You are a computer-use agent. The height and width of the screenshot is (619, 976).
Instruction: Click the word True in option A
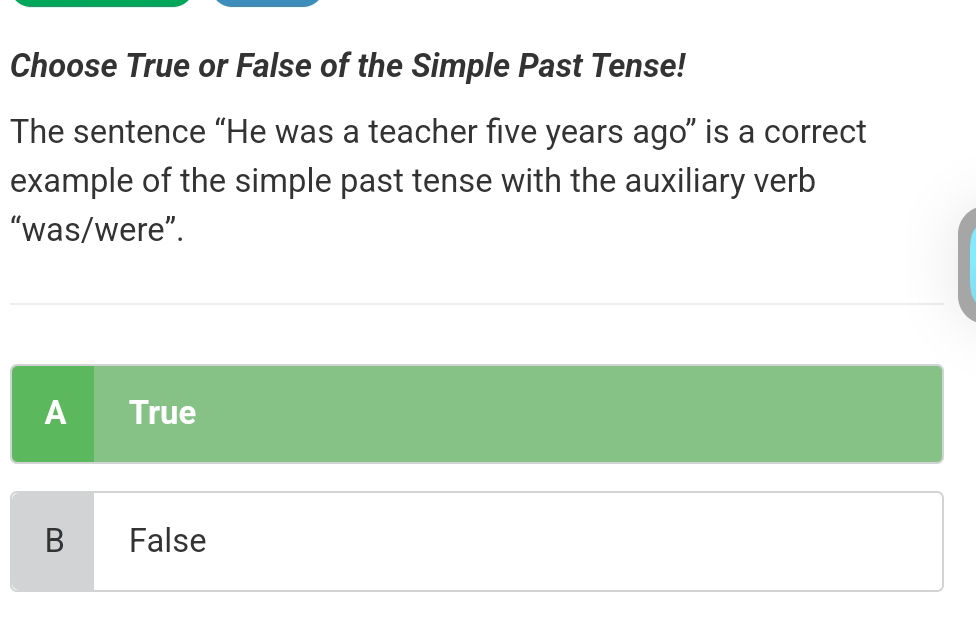pyautogui.click(x=162, y=413)
